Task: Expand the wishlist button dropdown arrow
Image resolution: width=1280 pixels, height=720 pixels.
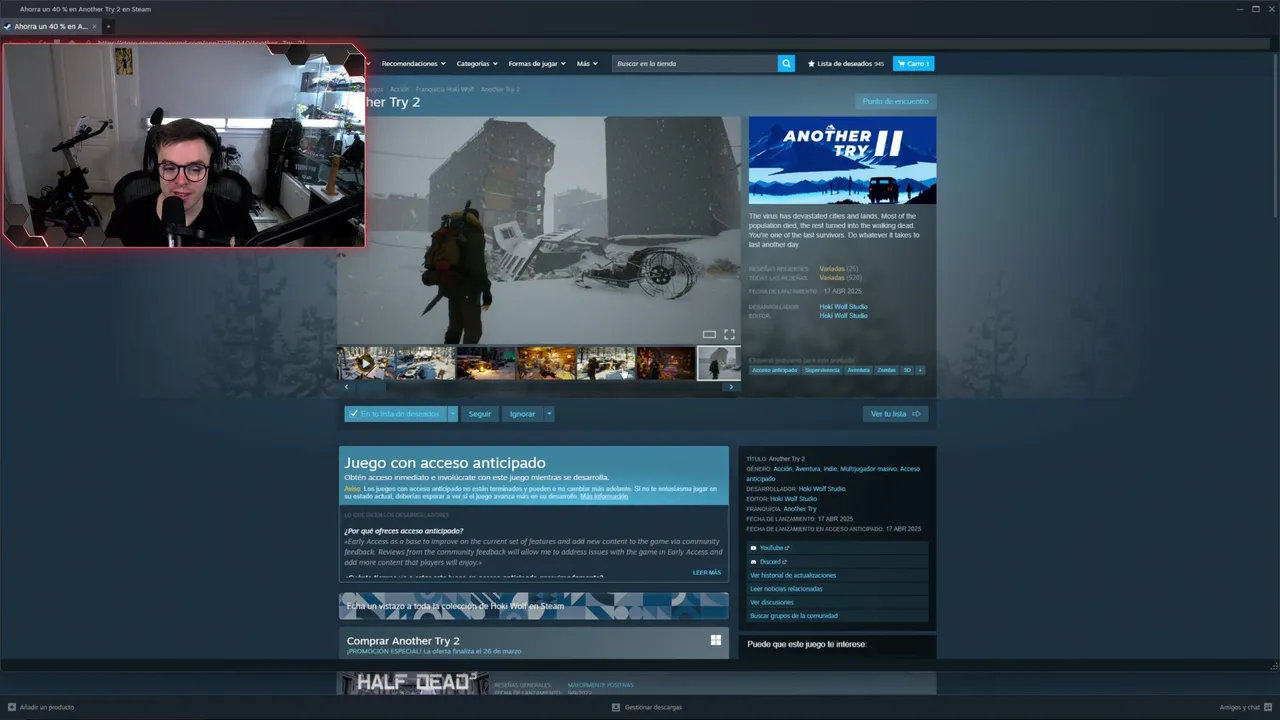Action: (452, 414)
